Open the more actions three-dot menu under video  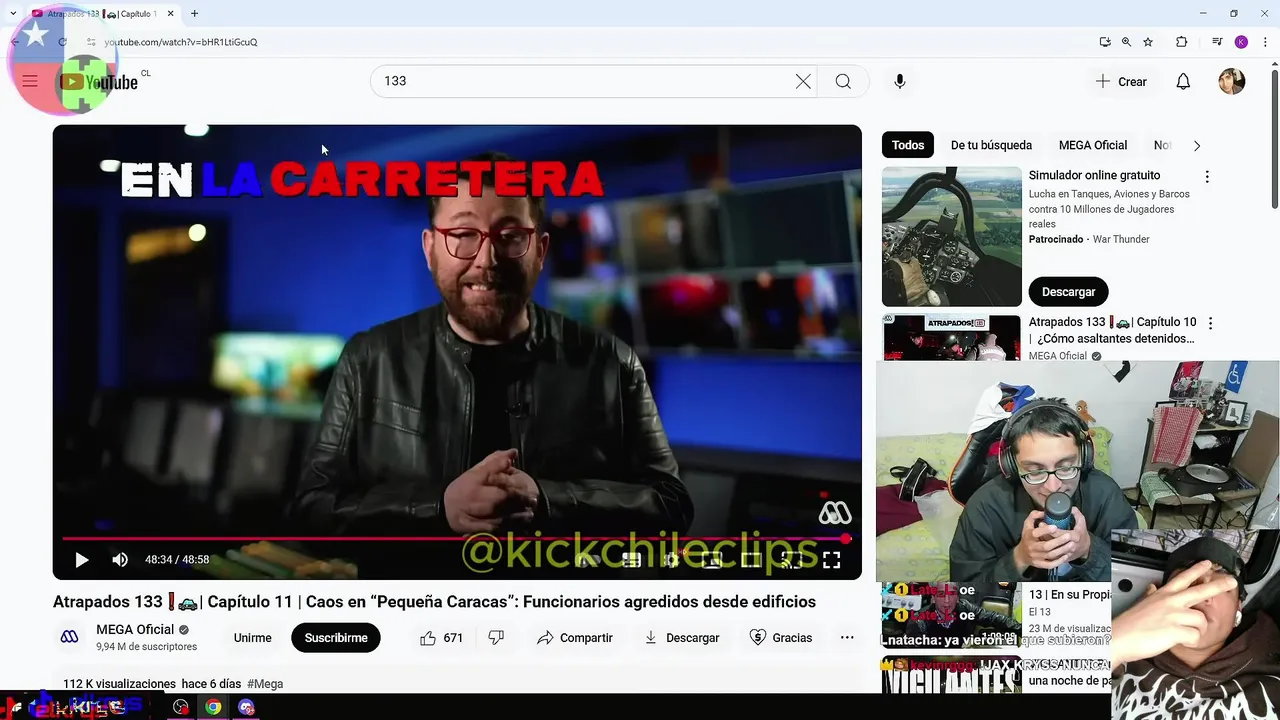pos(847,638)
